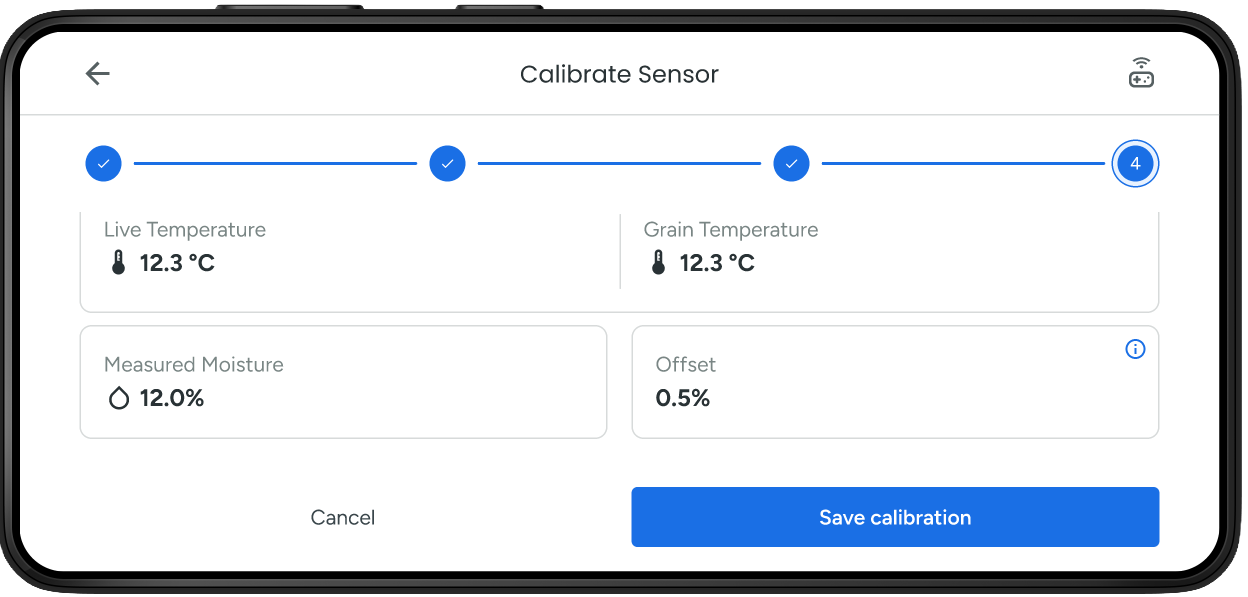Jump to the first completed step
The height and width of the screenshot is (597, 1248).
point(103,163)
